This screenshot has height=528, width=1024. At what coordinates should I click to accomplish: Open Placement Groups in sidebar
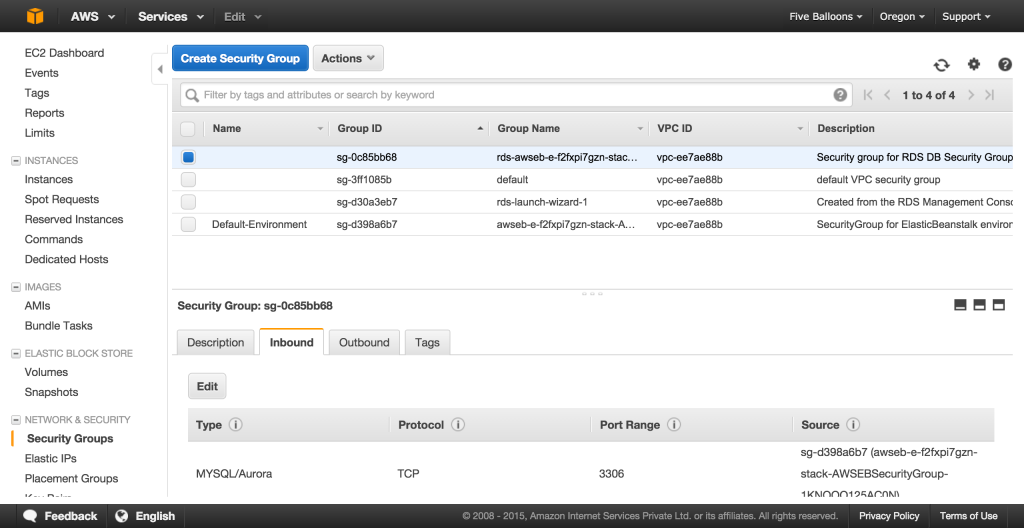(x=71, y=478)
